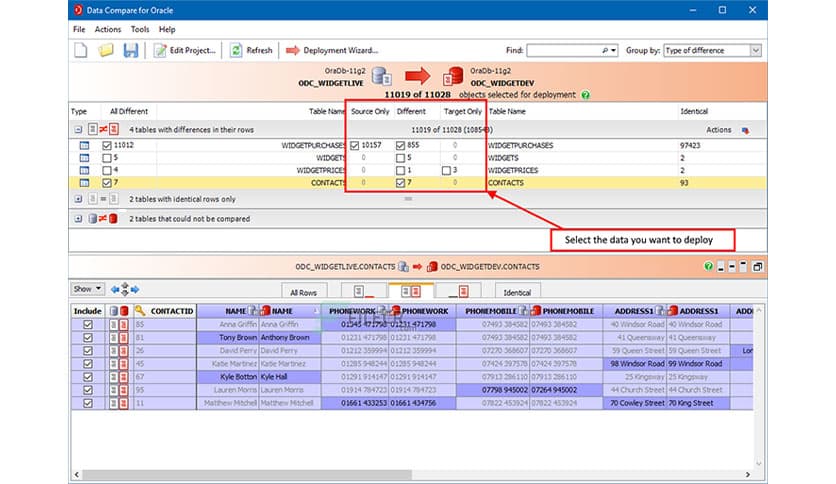836x484 pixels.
Task: Expand 2 tables with identical rows group
Action: [78, 199]
